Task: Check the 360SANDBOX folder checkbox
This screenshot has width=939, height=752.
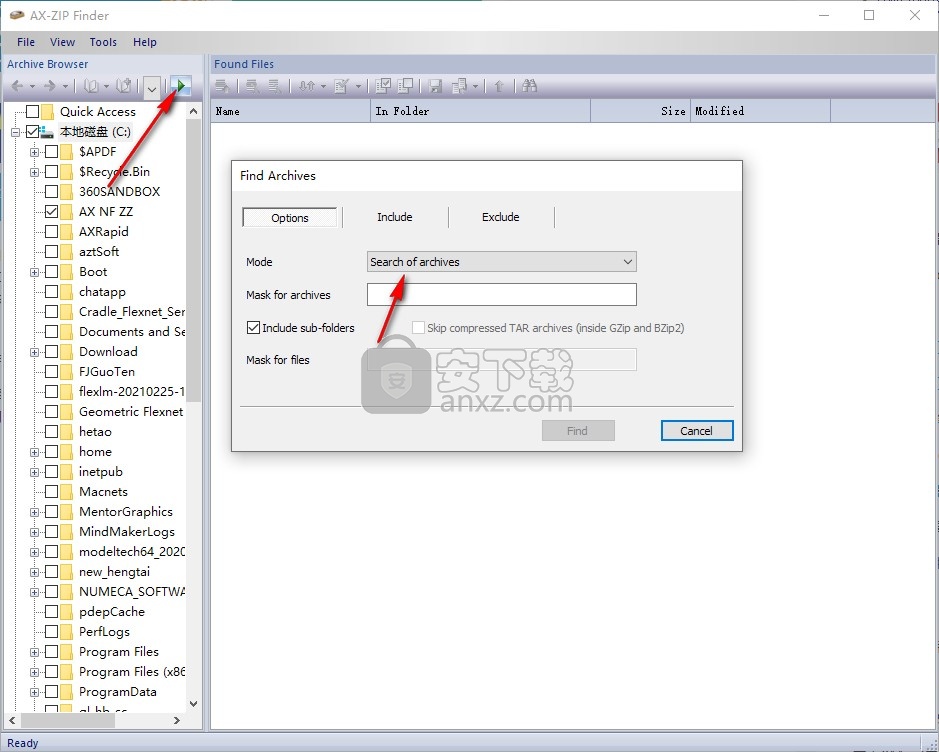Action: pos(52,192)
